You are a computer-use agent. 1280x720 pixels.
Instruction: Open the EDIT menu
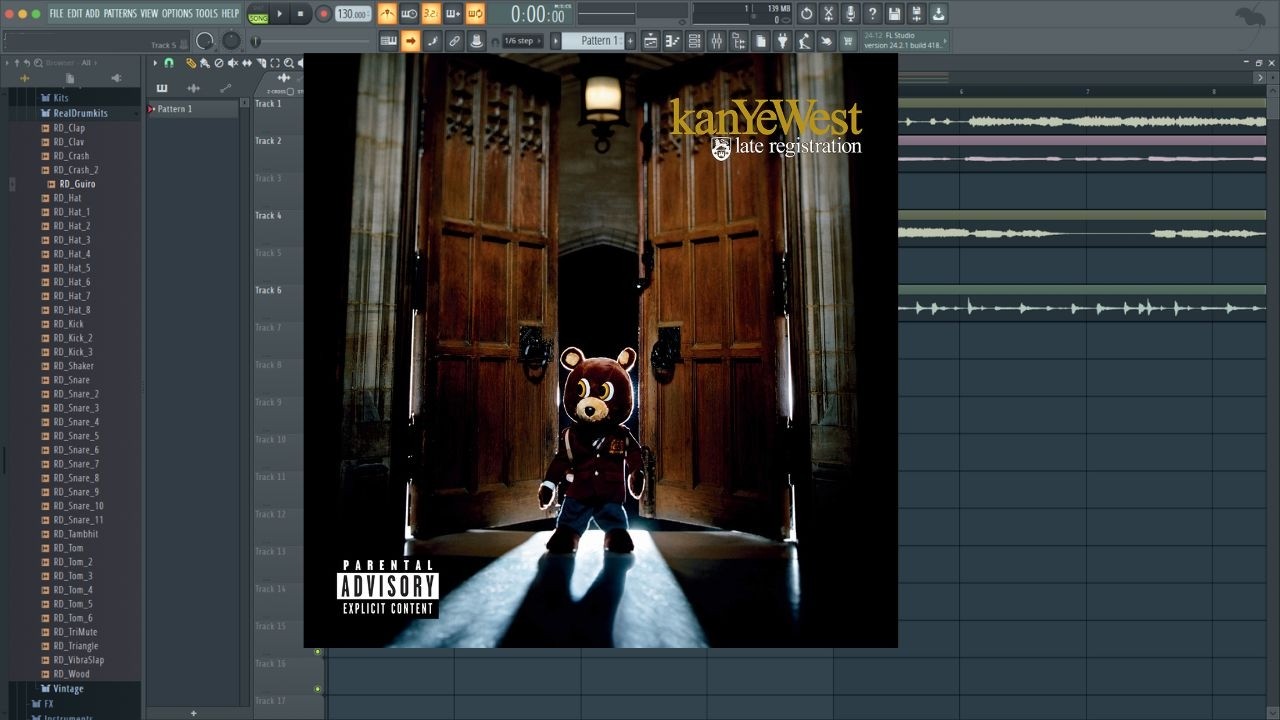click(75, 13)
